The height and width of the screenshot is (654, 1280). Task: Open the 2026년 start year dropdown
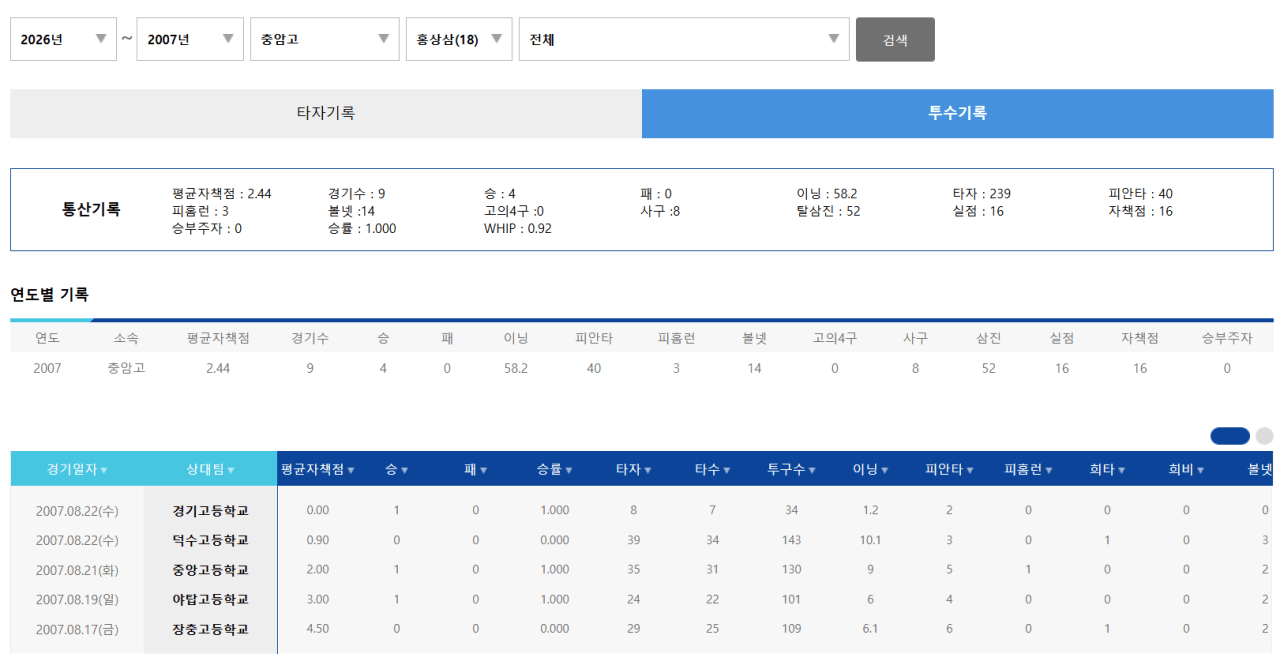tap(63, 39)
